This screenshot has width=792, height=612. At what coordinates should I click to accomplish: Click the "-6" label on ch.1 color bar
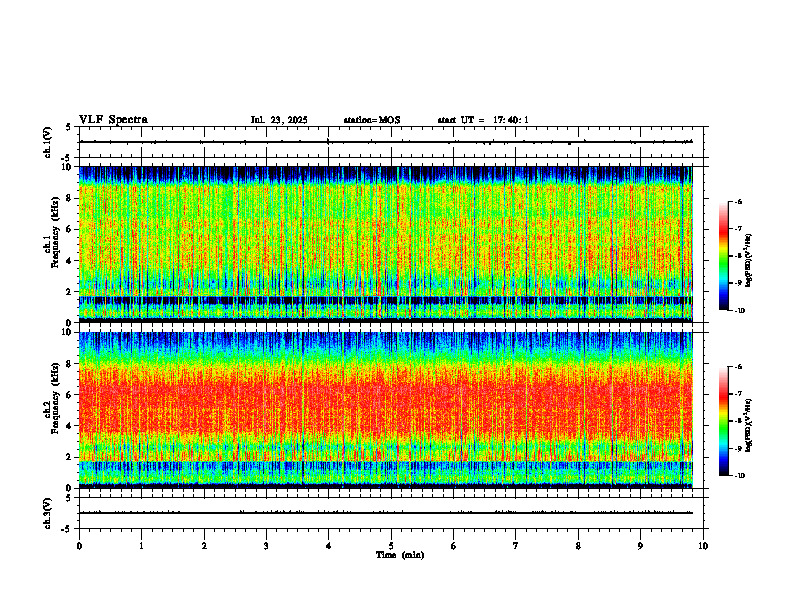738,202
